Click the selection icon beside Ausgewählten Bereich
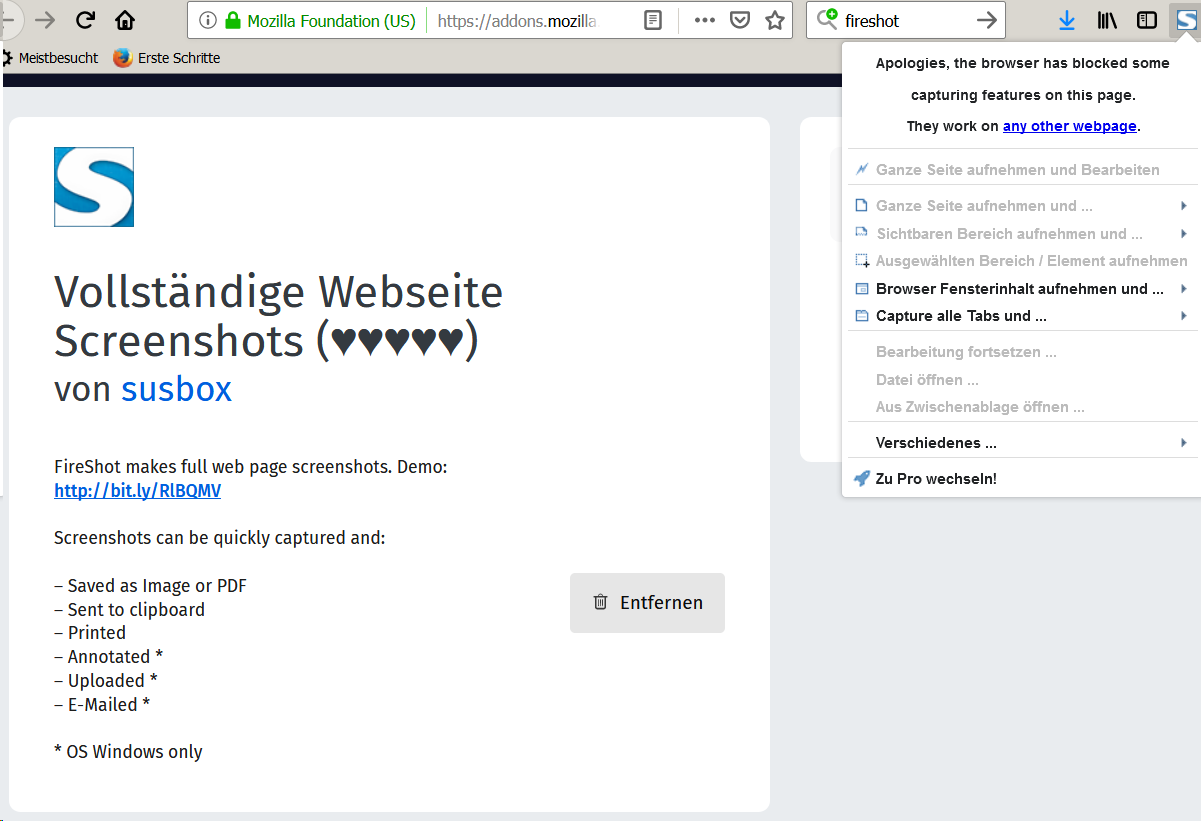Viewport: 1201px width, 821px height. click(x=862, y=261)
